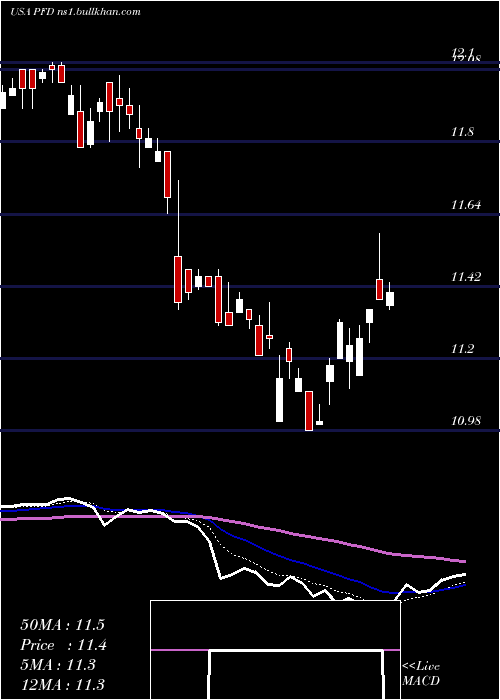Click the 'MACD' label
The height and width of the screenshot is (700, 500).
[421, 681]
